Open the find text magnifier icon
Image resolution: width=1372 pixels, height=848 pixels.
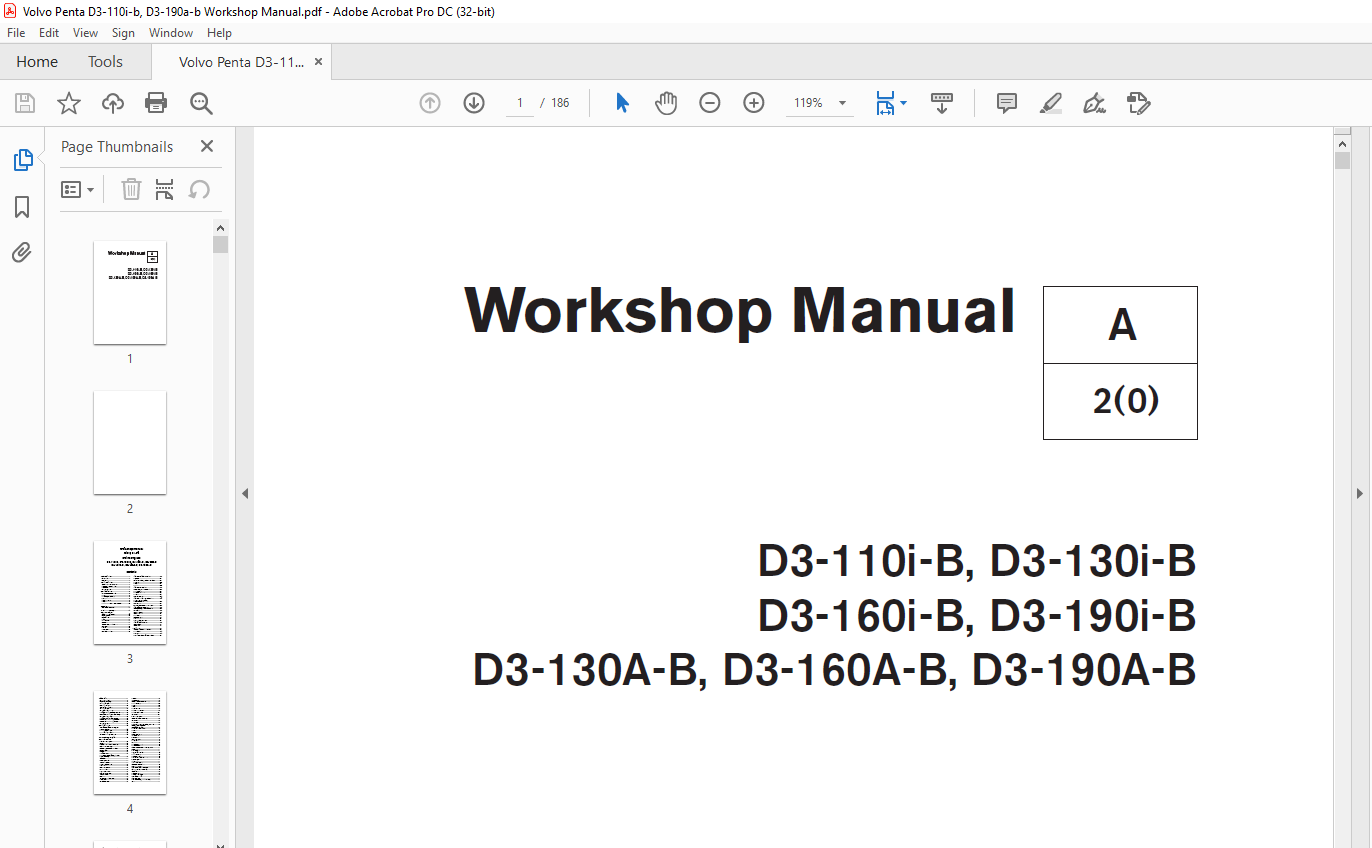pyautogui.click(x=201, y=103)
